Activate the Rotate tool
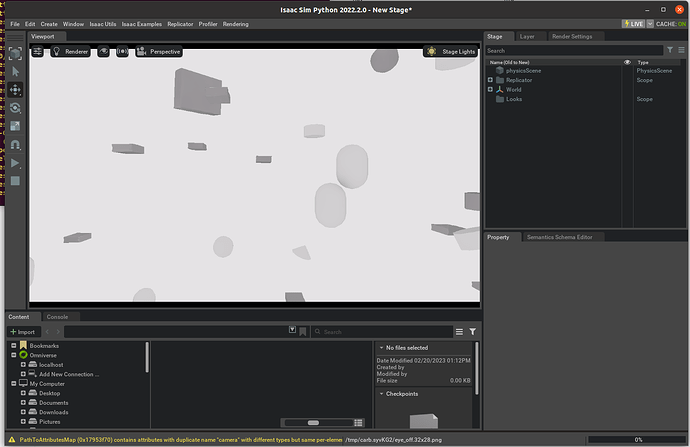The image size is (690, 447). [15, 108]
